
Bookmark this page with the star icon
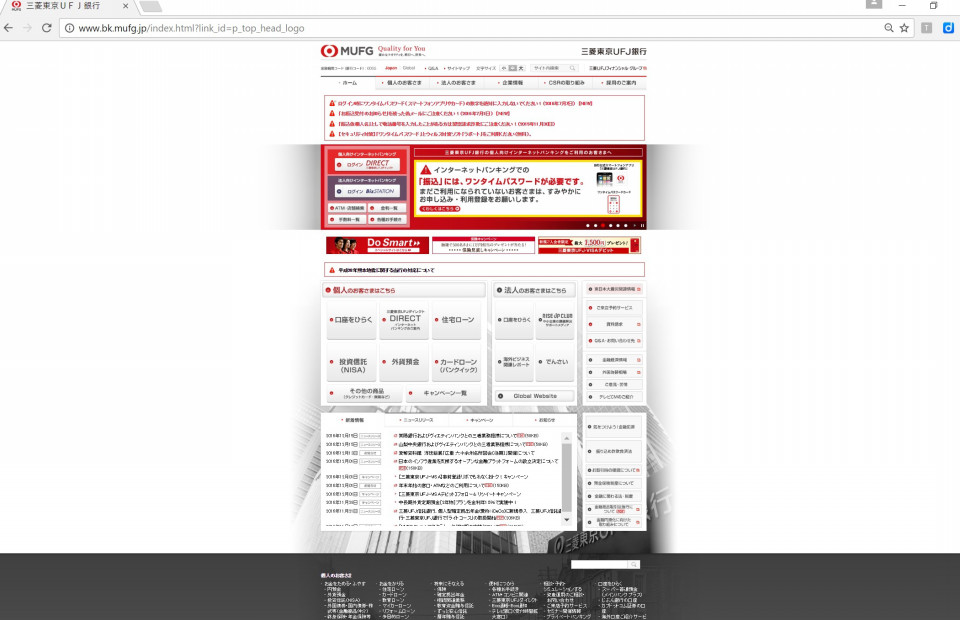[904, 28]
